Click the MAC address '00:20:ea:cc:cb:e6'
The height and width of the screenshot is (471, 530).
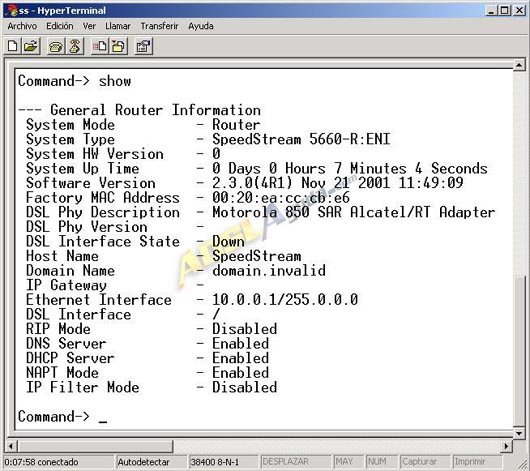(281, 197)
